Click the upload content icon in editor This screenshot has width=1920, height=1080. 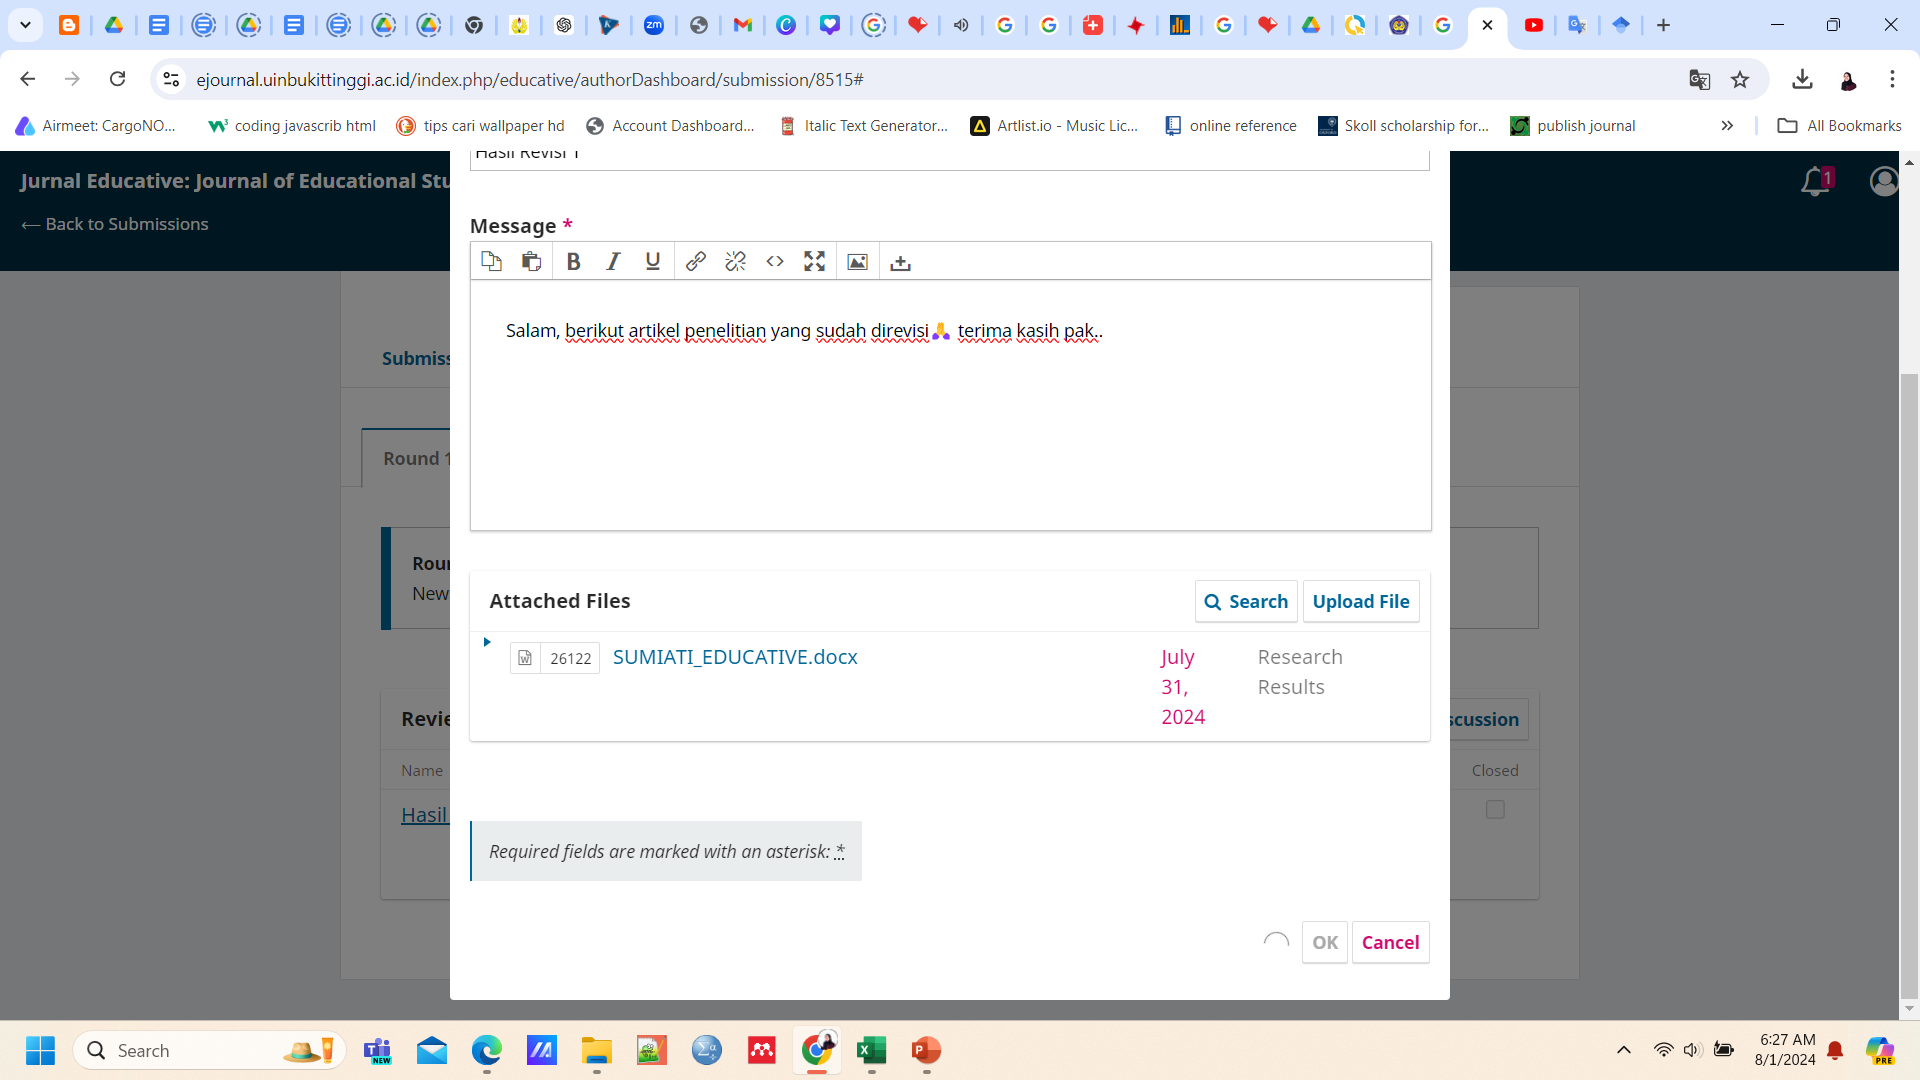pyautogui.click(x=900, y=262)
